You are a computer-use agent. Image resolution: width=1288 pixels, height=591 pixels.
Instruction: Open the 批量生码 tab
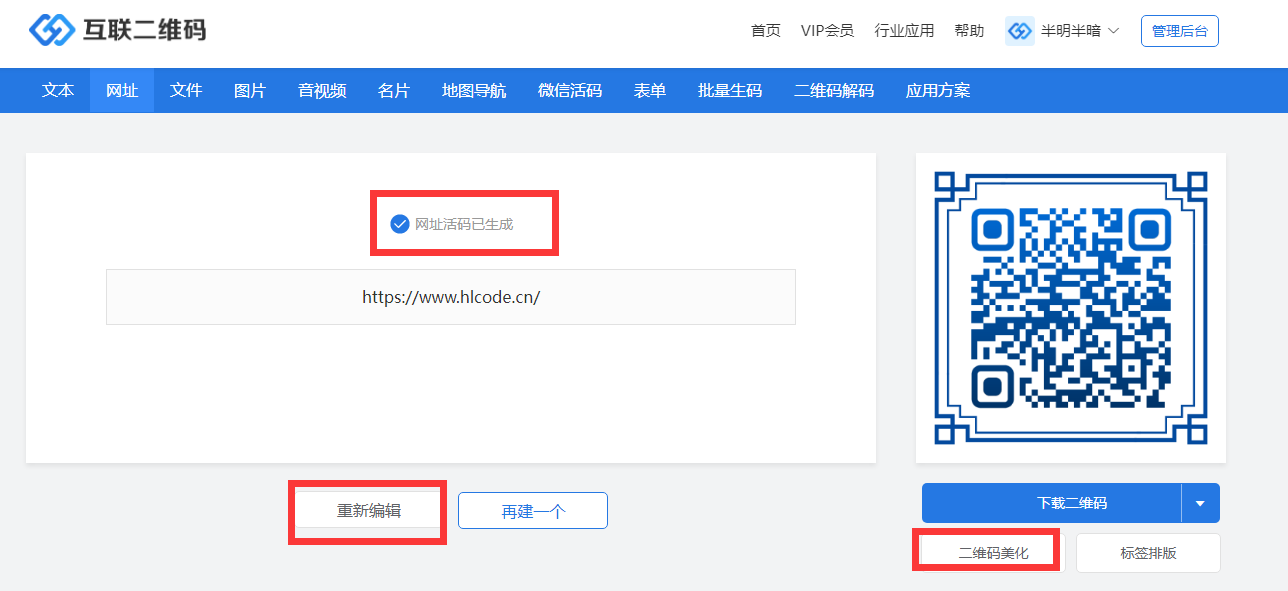coord(730,91)
